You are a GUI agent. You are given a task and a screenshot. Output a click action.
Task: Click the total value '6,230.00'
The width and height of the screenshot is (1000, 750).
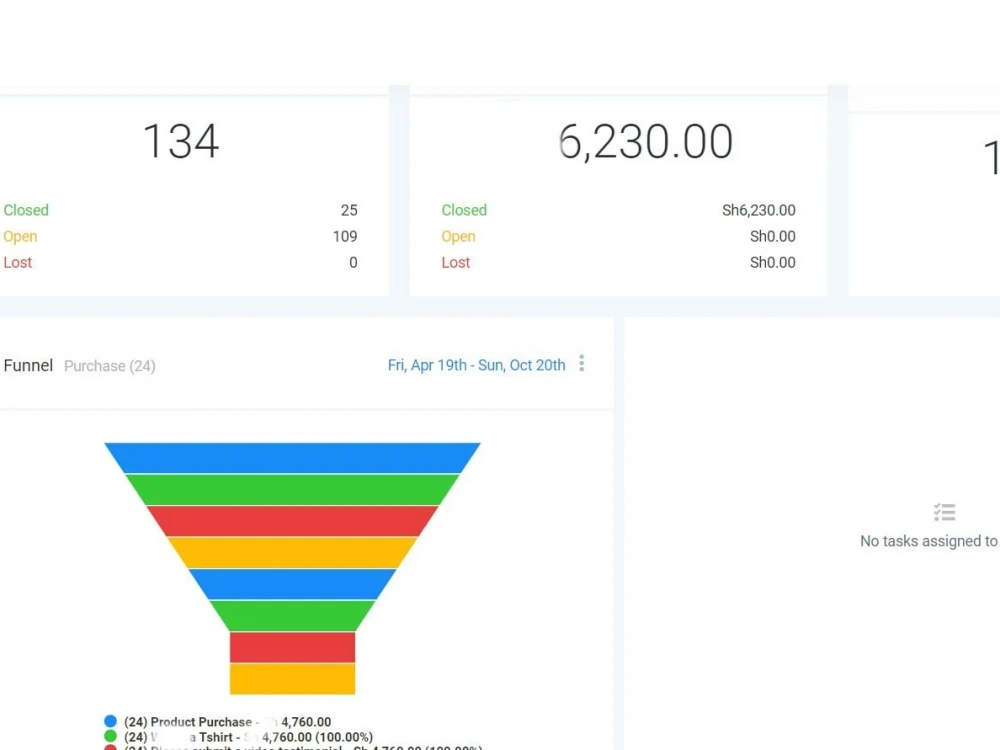point(645,142)
